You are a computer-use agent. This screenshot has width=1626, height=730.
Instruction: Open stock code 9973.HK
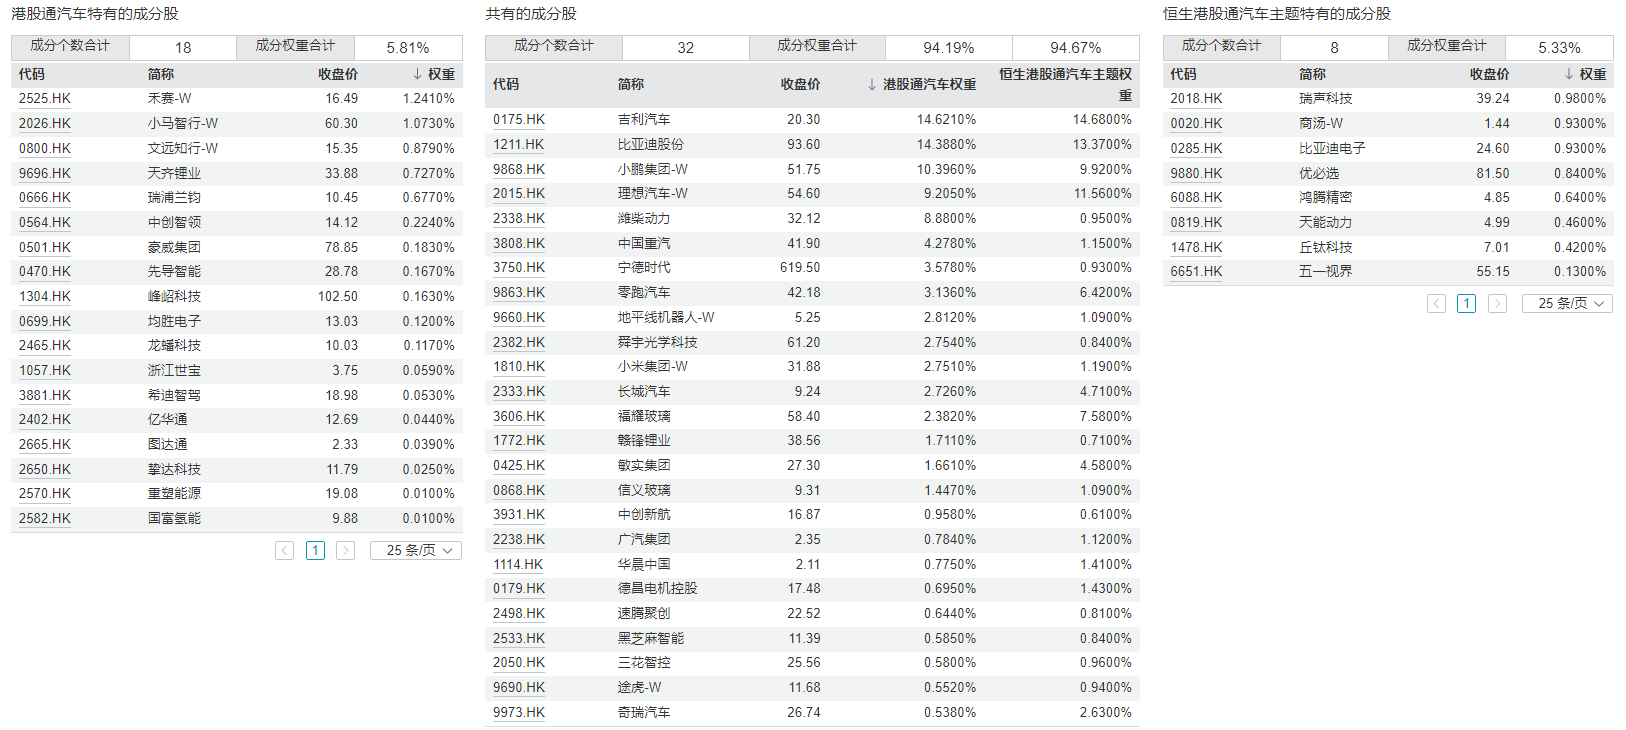519,713
